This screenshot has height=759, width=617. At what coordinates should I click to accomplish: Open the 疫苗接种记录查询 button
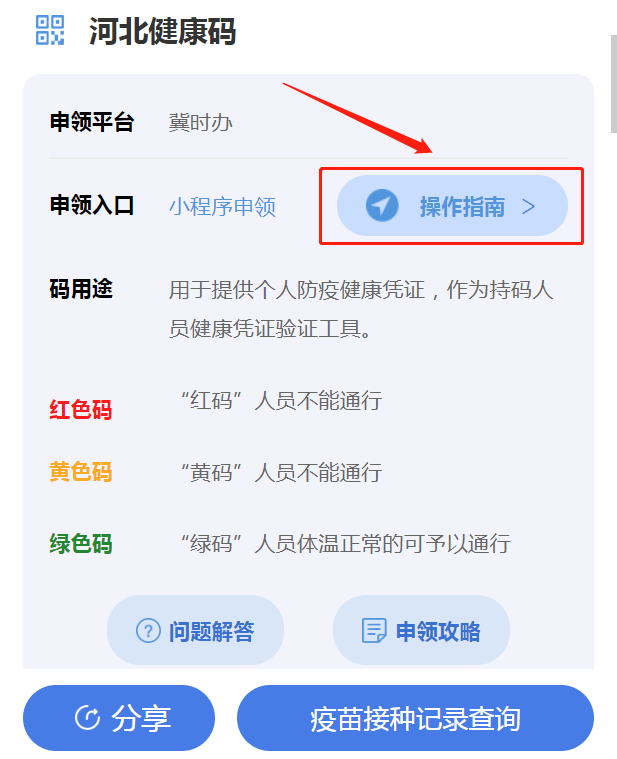click(x=415, y=718)
